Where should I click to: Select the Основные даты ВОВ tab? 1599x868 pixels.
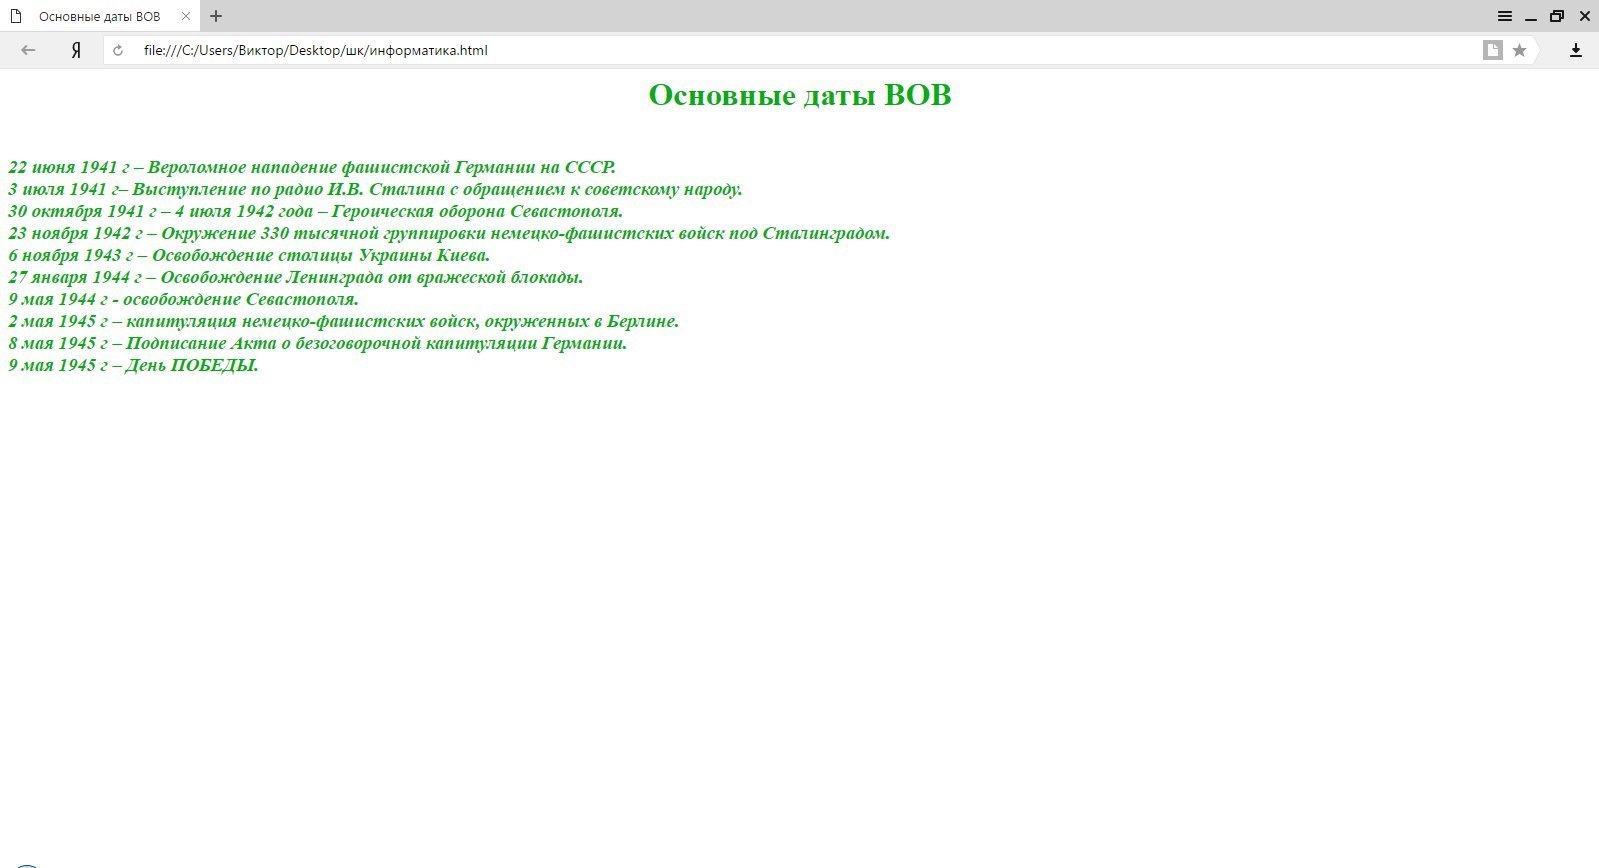click(x=99, y=16)
